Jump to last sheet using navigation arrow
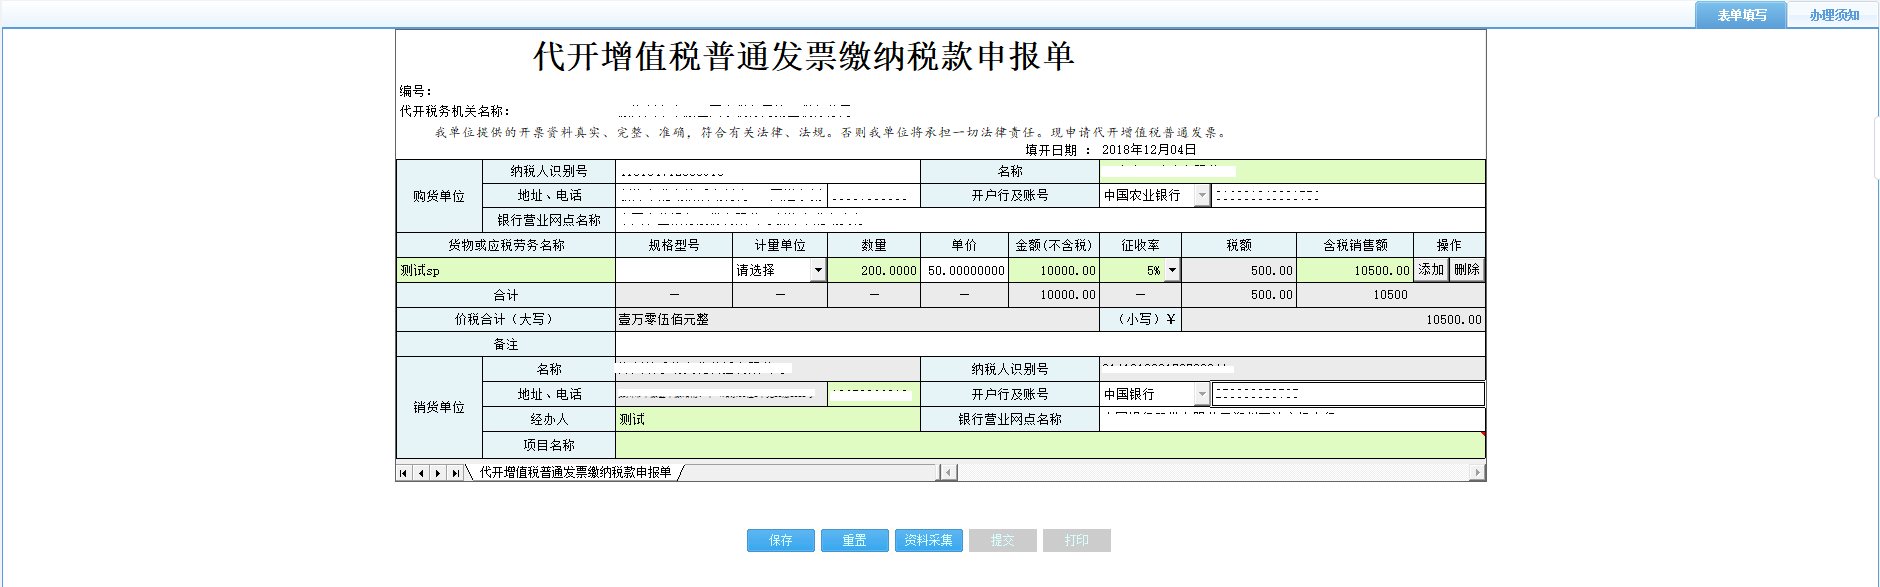 [x=456, y=473]
